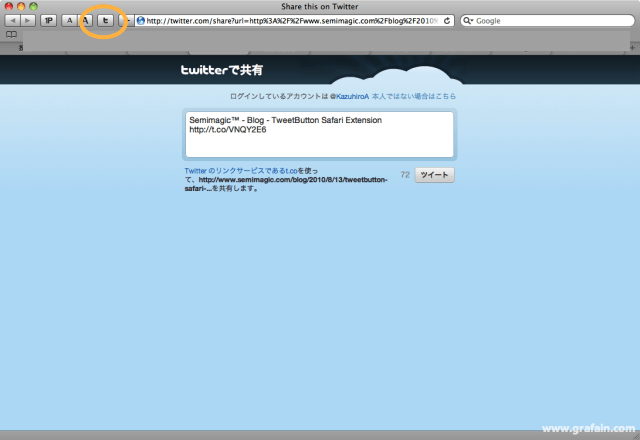Zoom the window with green button

[x=33, y=6]
